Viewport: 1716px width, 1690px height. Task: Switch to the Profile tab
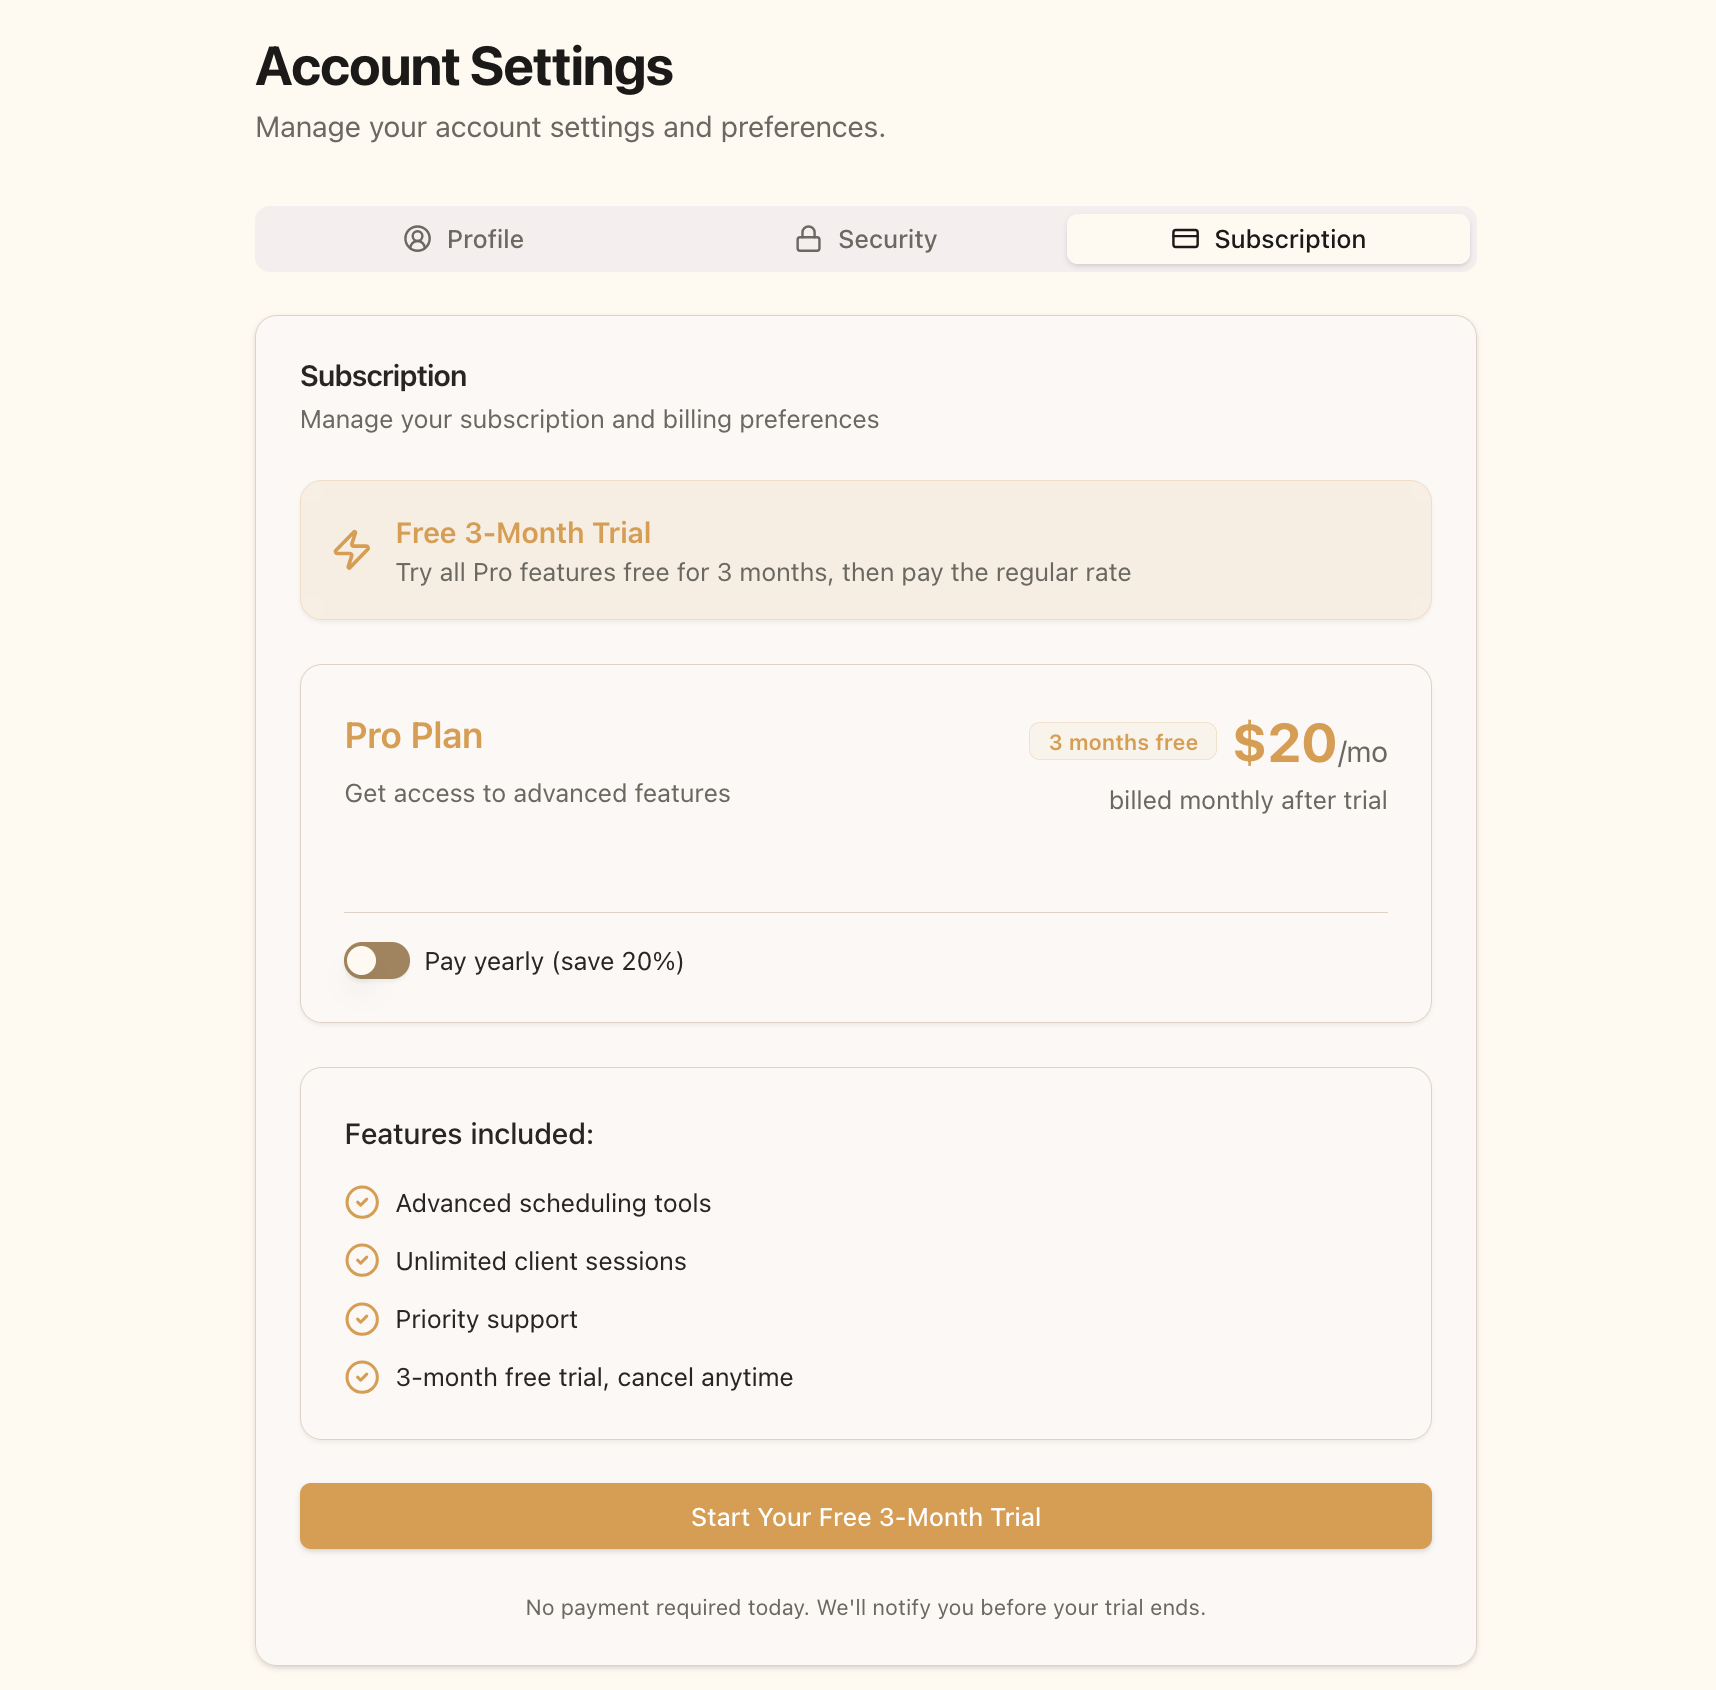point(464,239)
